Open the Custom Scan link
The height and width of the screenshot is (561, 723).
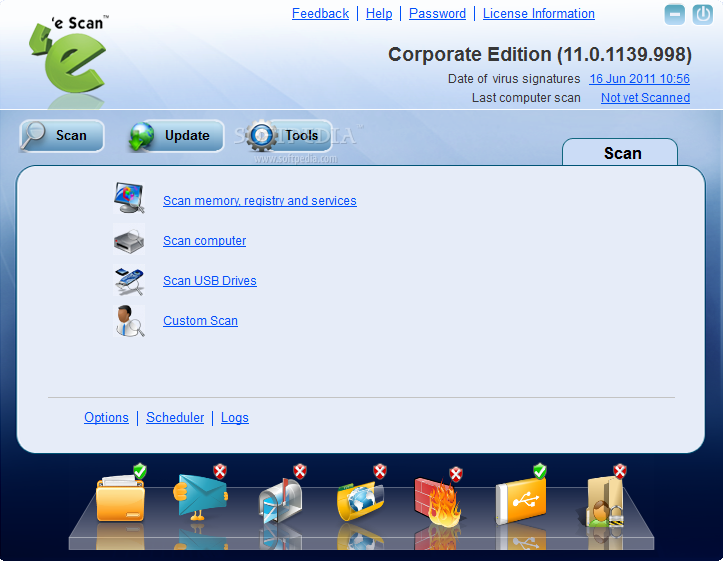point(201,321)
